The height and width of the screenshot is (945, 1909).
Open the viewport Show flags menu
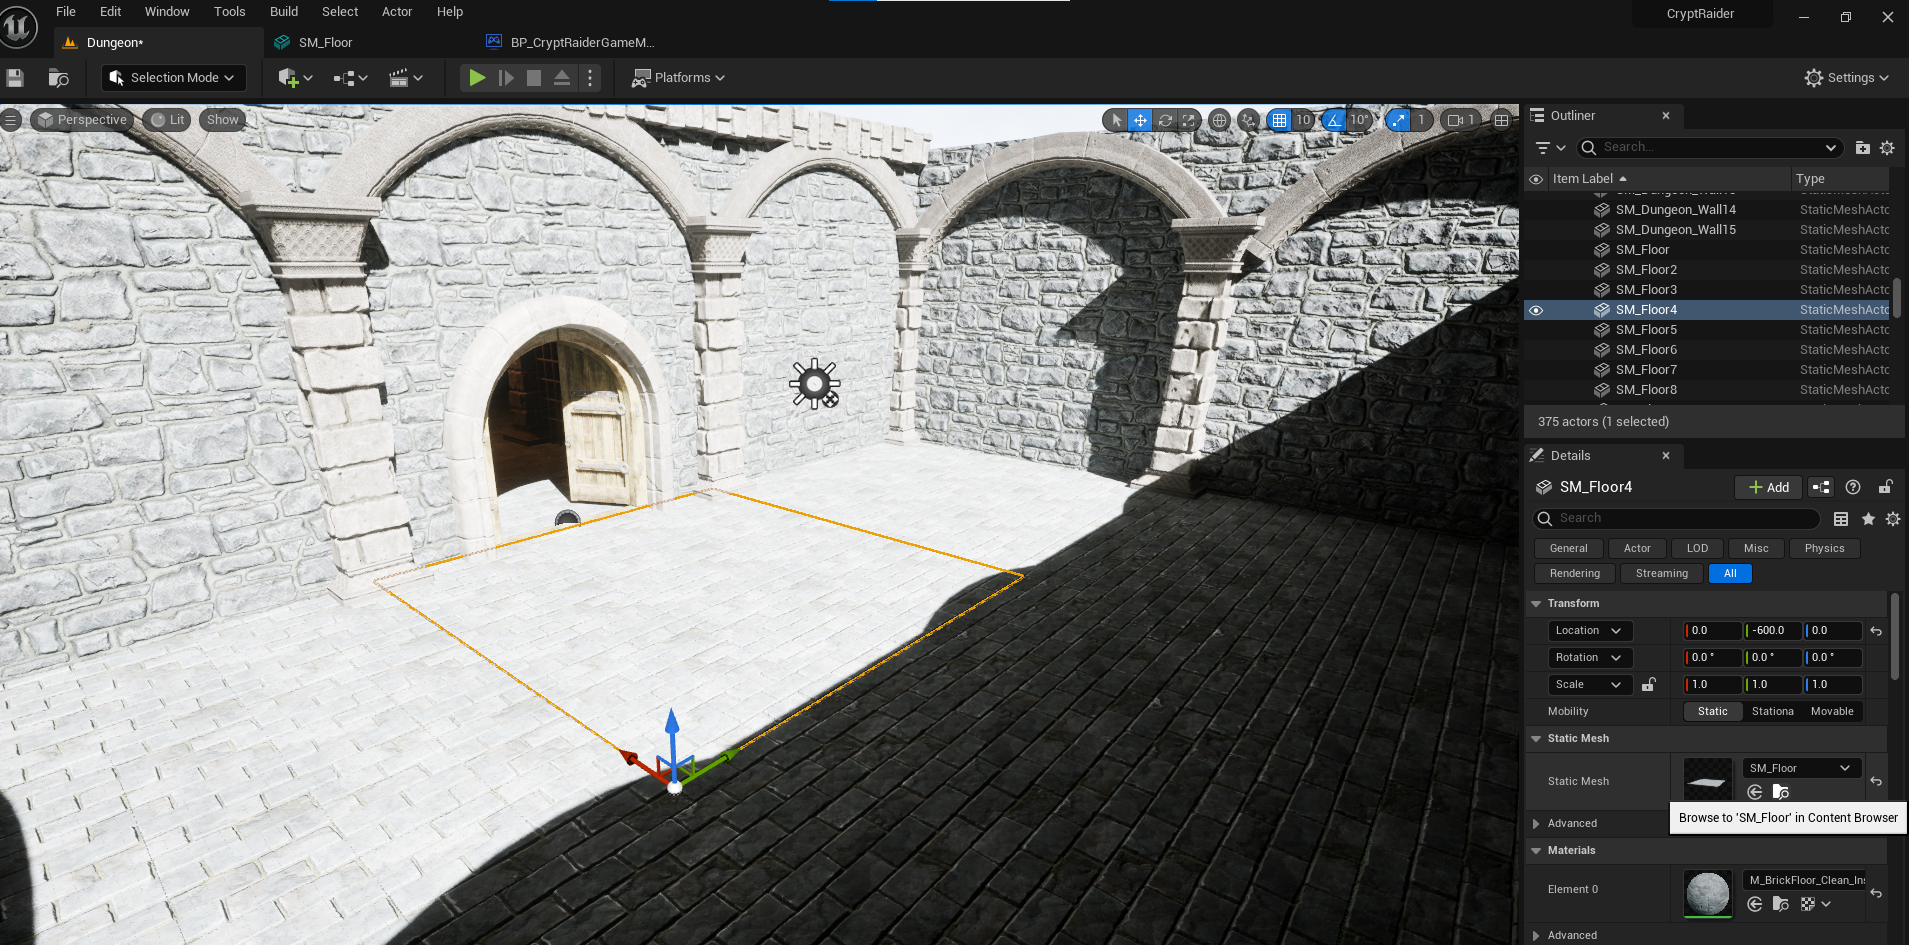tap(222, 120)
